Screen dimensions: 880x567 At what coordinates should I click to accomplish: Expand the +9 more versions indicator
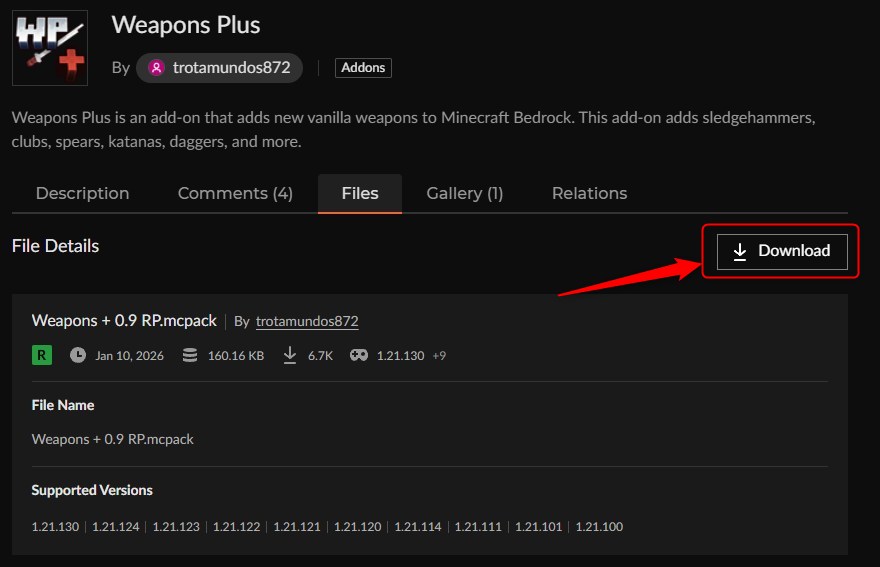tap(439, 355)
